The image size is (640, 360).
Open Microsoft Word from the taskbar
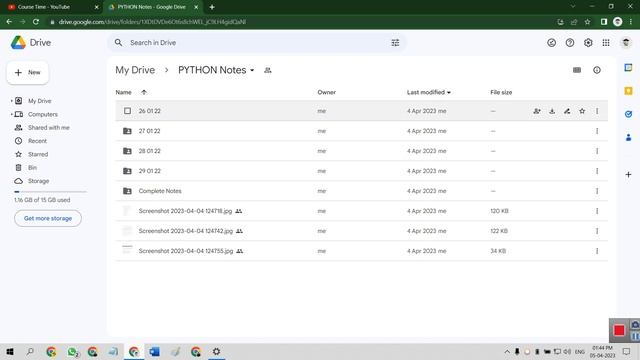(x=155, y=351)
